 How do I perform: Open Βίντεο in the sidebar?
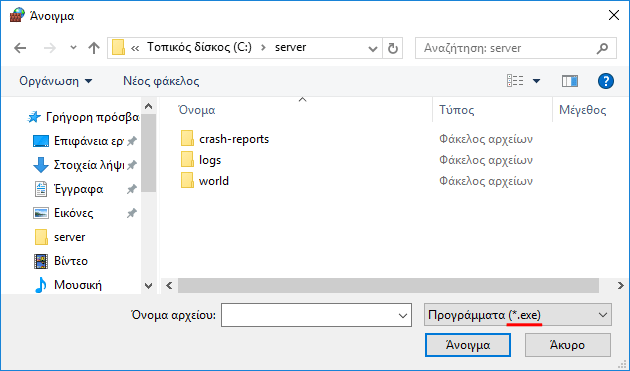point(61,261)
